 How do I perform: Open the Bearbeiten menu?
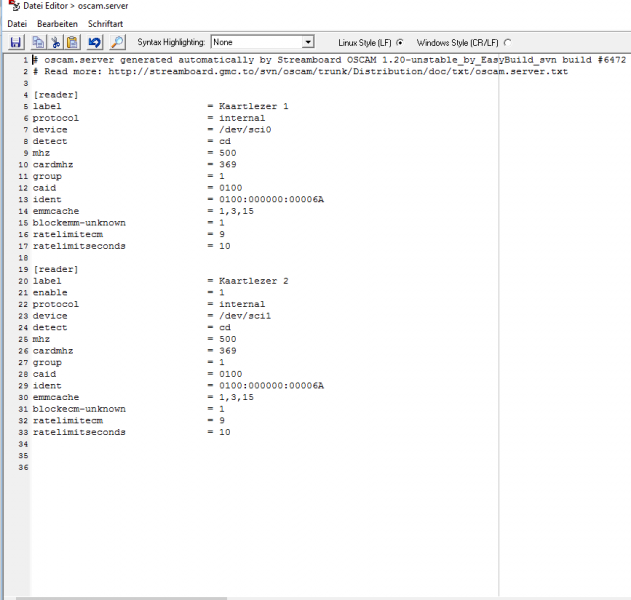click(57, 23)
